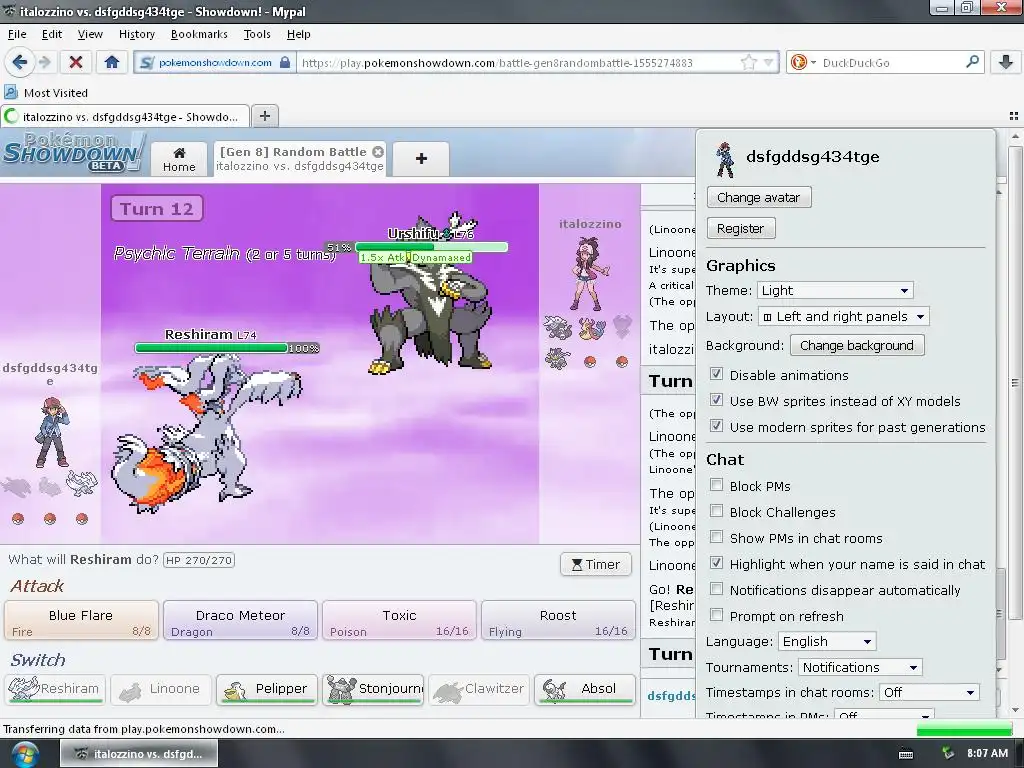Start the battle Timer
This screenshot has width=1024, height=768.
point(596,565)
